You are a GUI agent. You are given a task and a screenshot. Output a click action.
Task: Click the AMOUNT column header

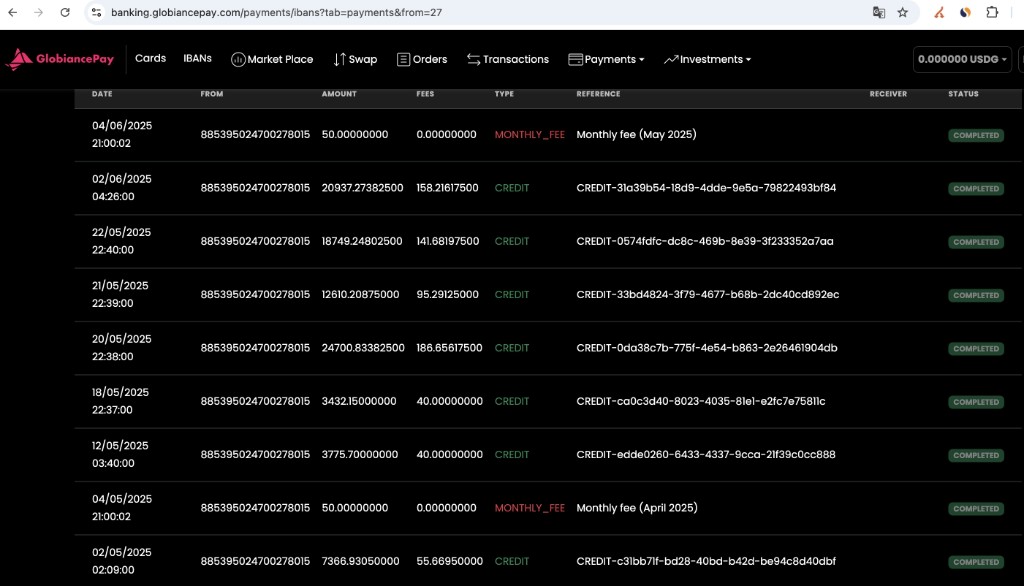tap(339, 94)
